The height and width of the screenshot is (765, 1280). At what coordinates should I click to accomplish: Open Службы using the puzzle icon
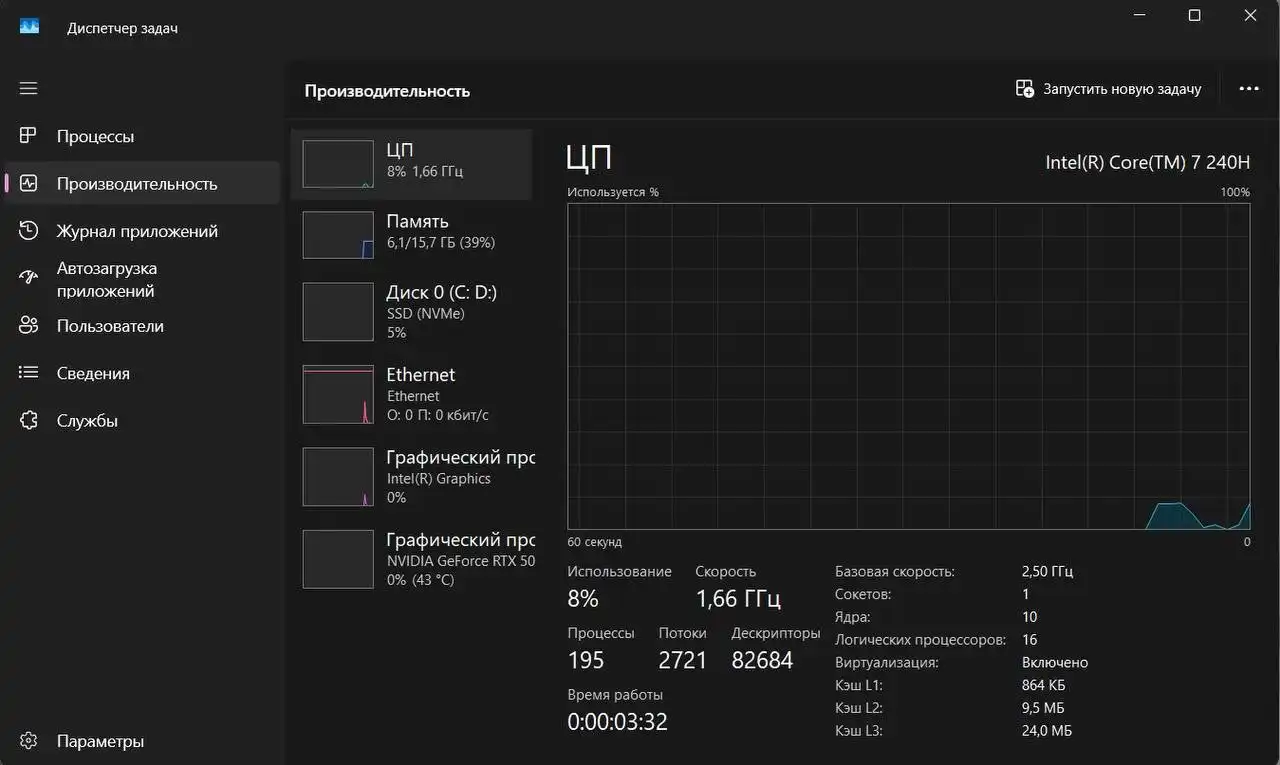[28, 421]
